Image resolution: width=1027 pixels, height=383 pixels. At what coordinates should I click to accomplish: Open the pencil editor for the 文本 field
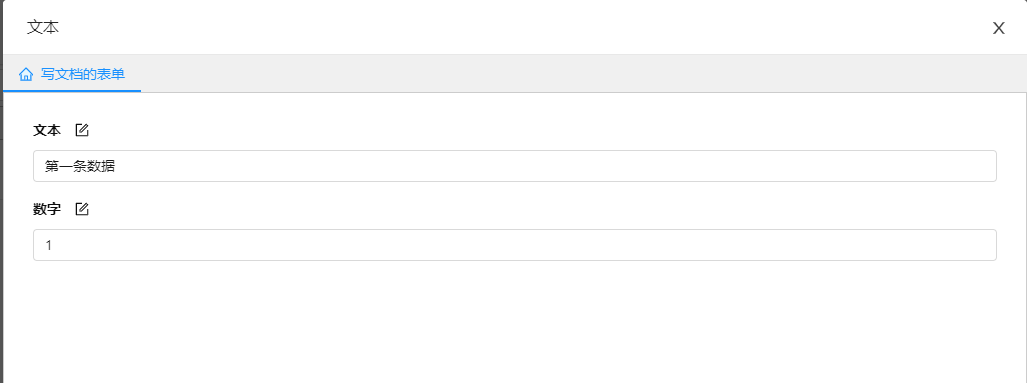click(82, 130)
